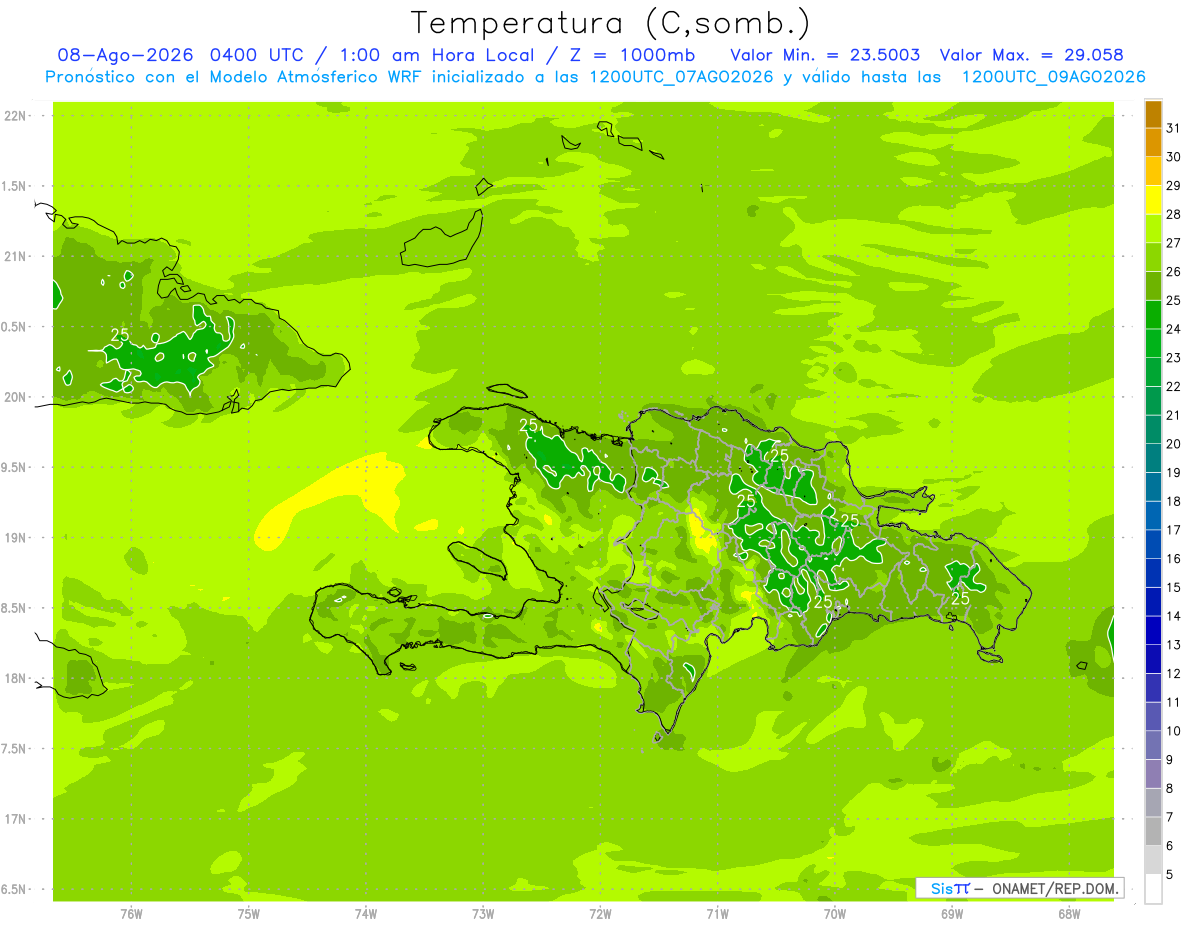The width and height of the screenshot is (1200, 927).
Task: Click the purple legend swatch between 9 and 10
Action: [1153, 745]
